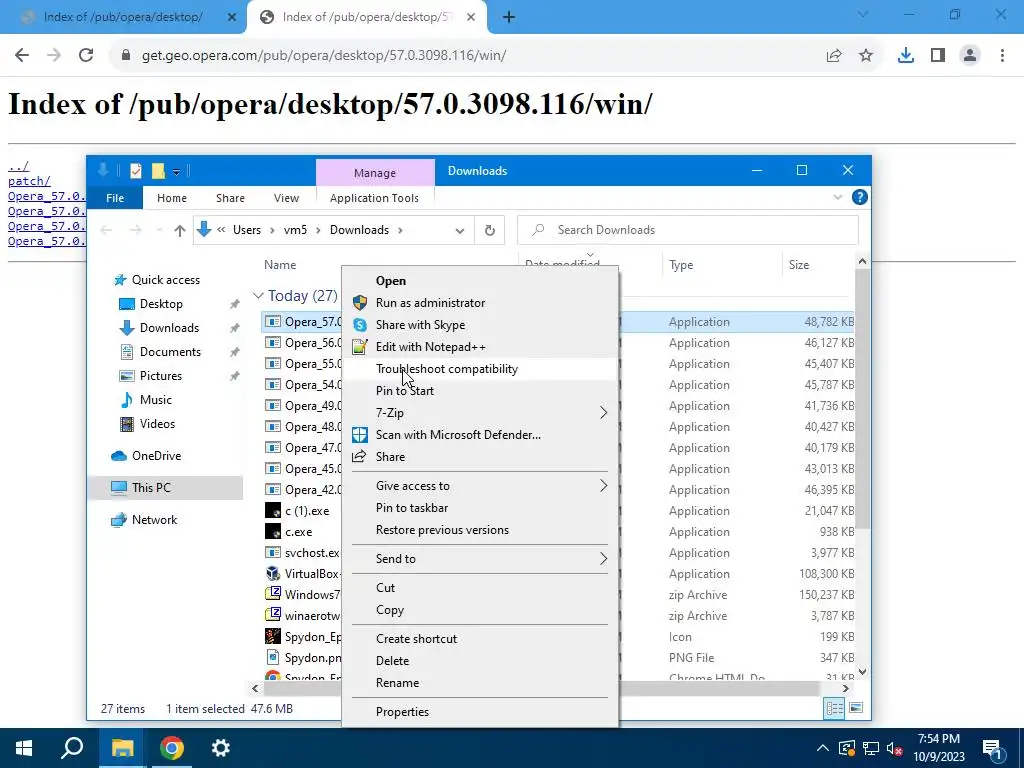This screenshot has height=768, width=1024.
Task: Open Chrome from the taskbar
Action: pyautogui.click(x=172, y=748)
